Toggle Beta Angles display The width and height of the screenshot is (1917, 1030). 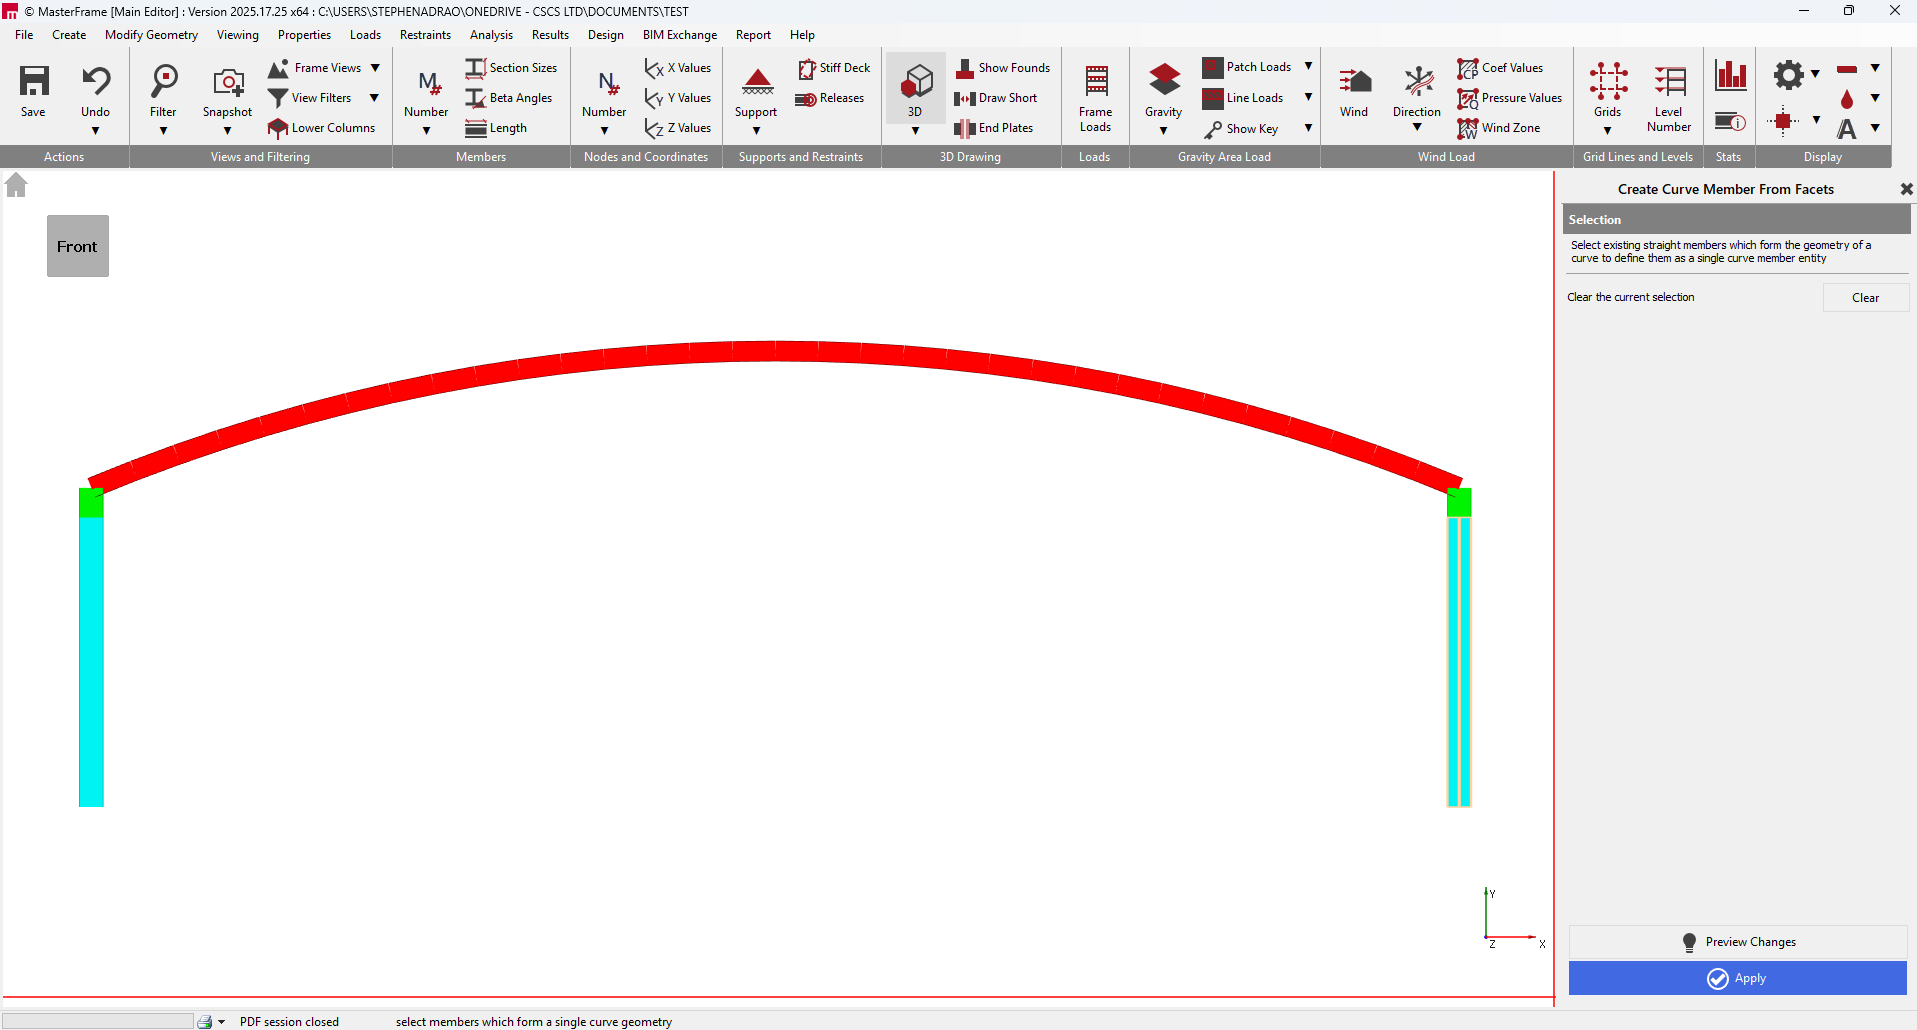[x=509, y=98]
